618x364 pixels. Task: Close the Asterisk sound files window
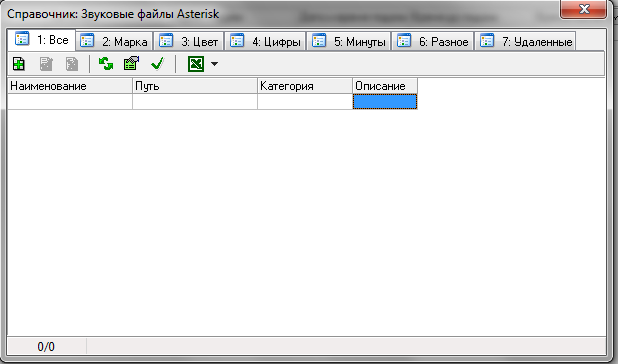click(584, 9)
